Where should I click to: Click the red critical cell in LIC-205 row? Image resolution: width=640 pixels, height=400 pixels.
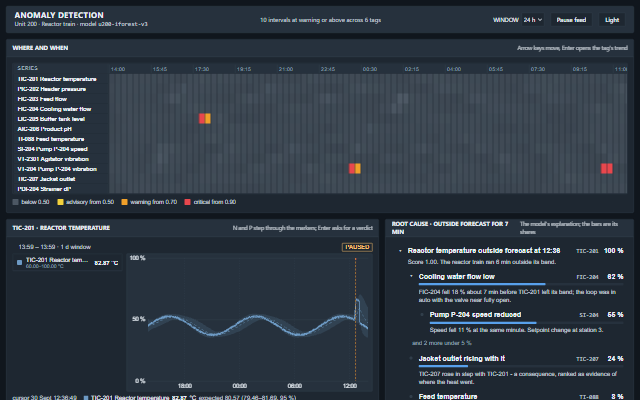[202, 119]
